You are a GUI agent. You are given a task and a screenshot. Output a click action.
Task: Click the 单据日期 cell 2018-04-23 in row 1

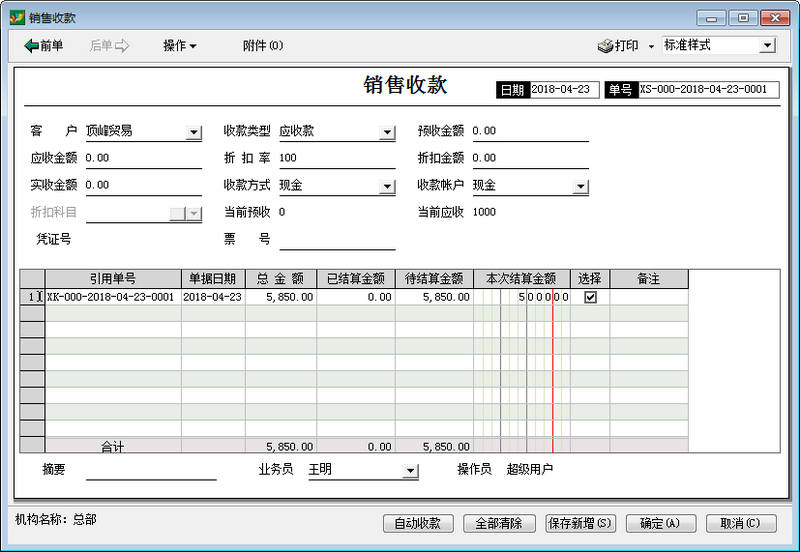point(213,297)
